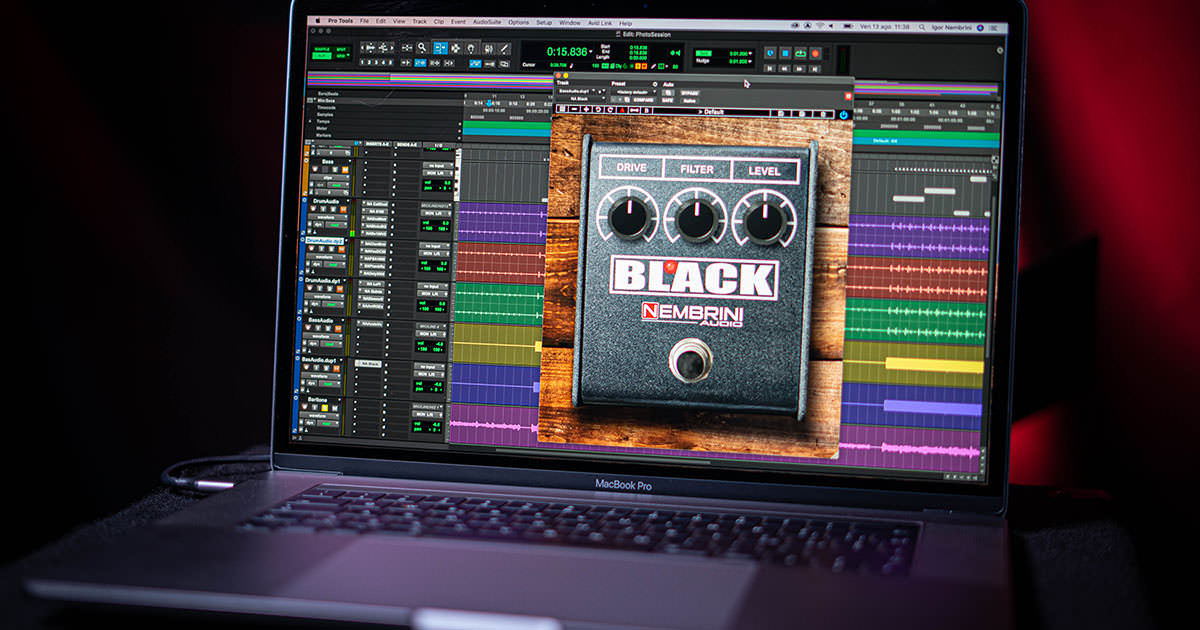Open the Avid Link menu

pos(600,23)
